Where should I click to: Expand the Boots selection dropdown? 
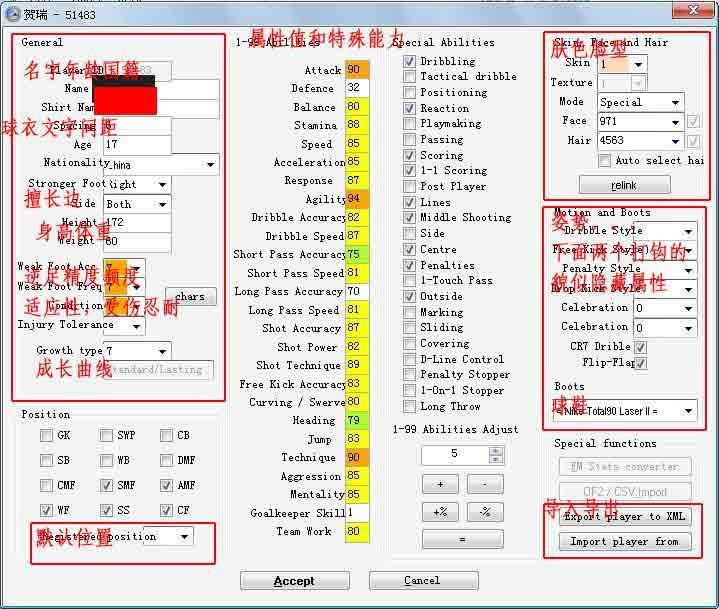(x=688, y=410)
